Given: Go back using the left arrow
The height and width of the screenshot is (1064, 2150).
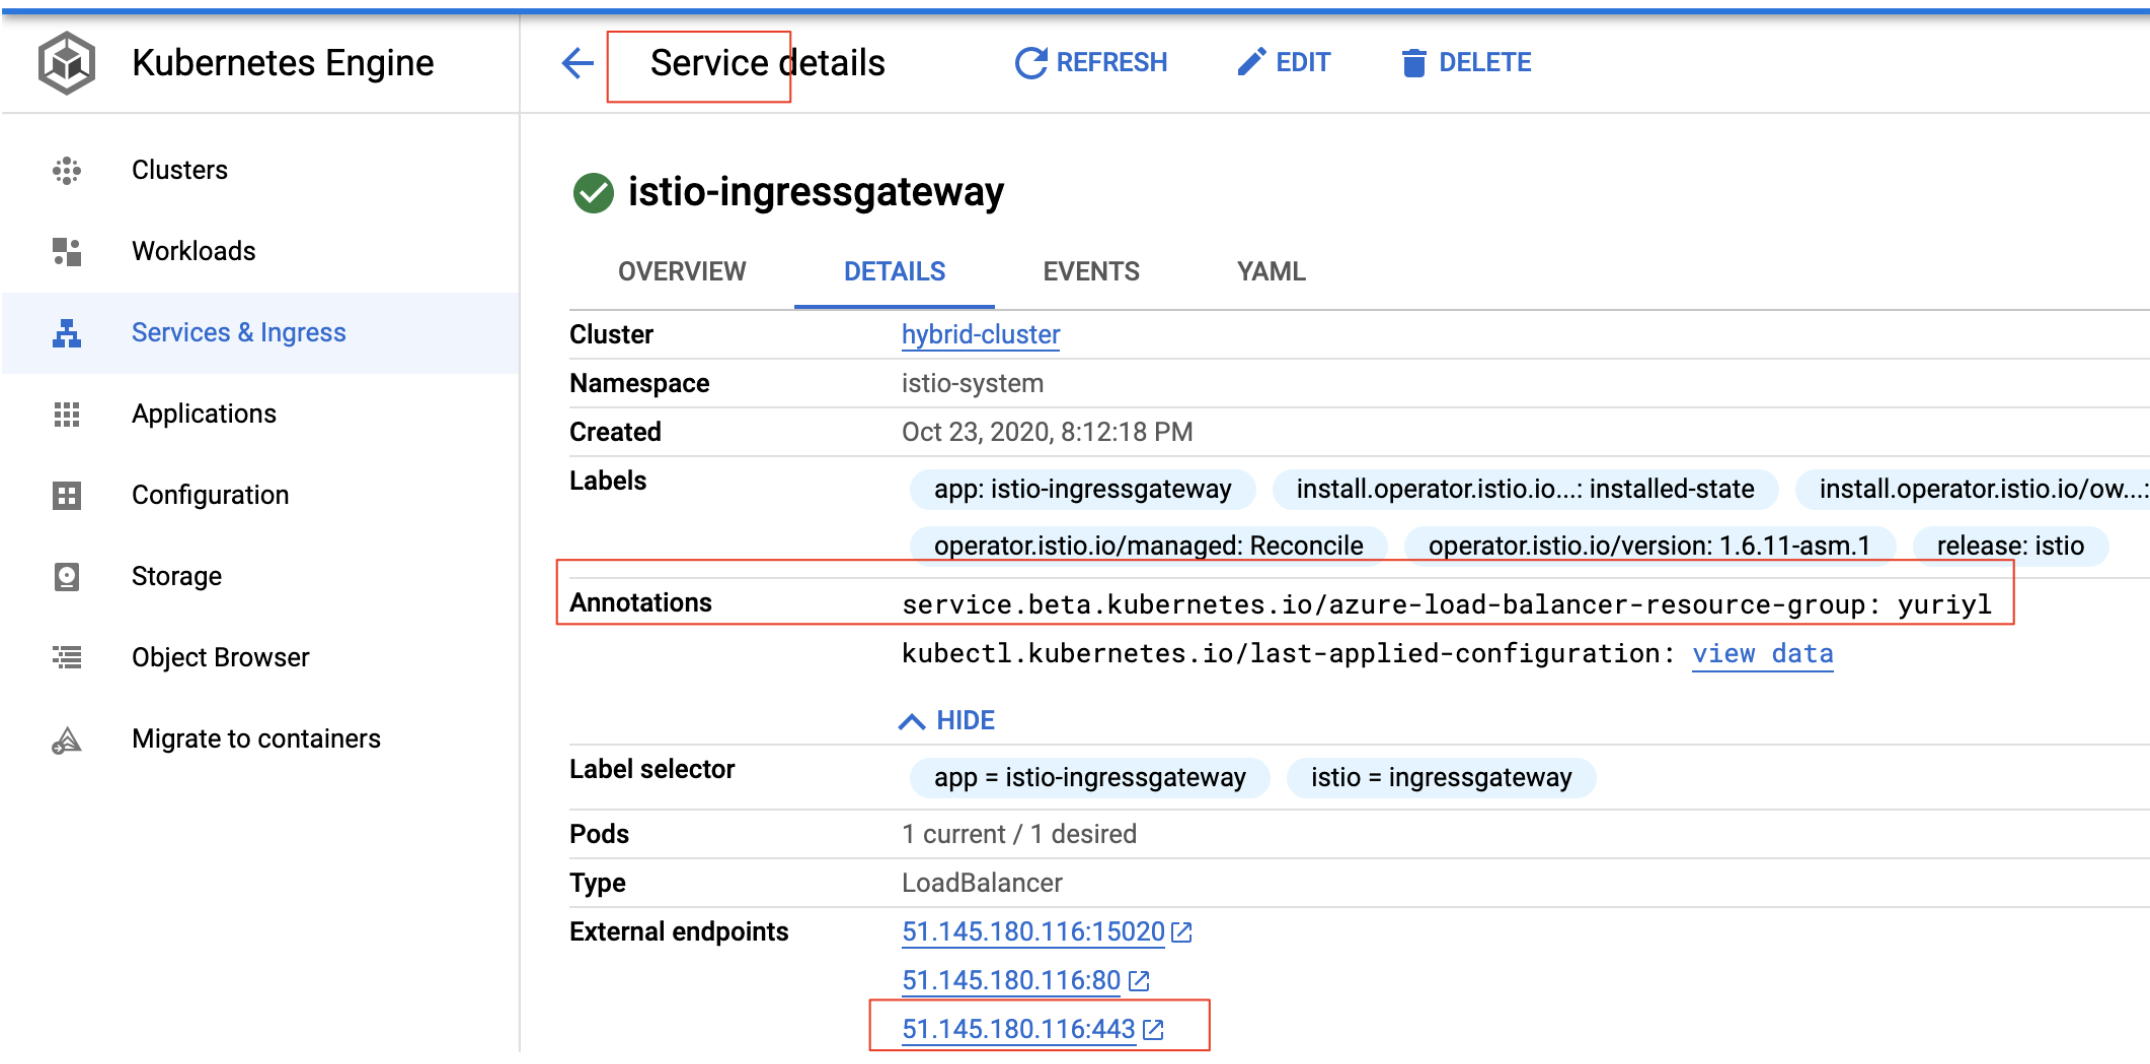Looking at the screenshot, I should pyautogui.click(x=577, y=63).
